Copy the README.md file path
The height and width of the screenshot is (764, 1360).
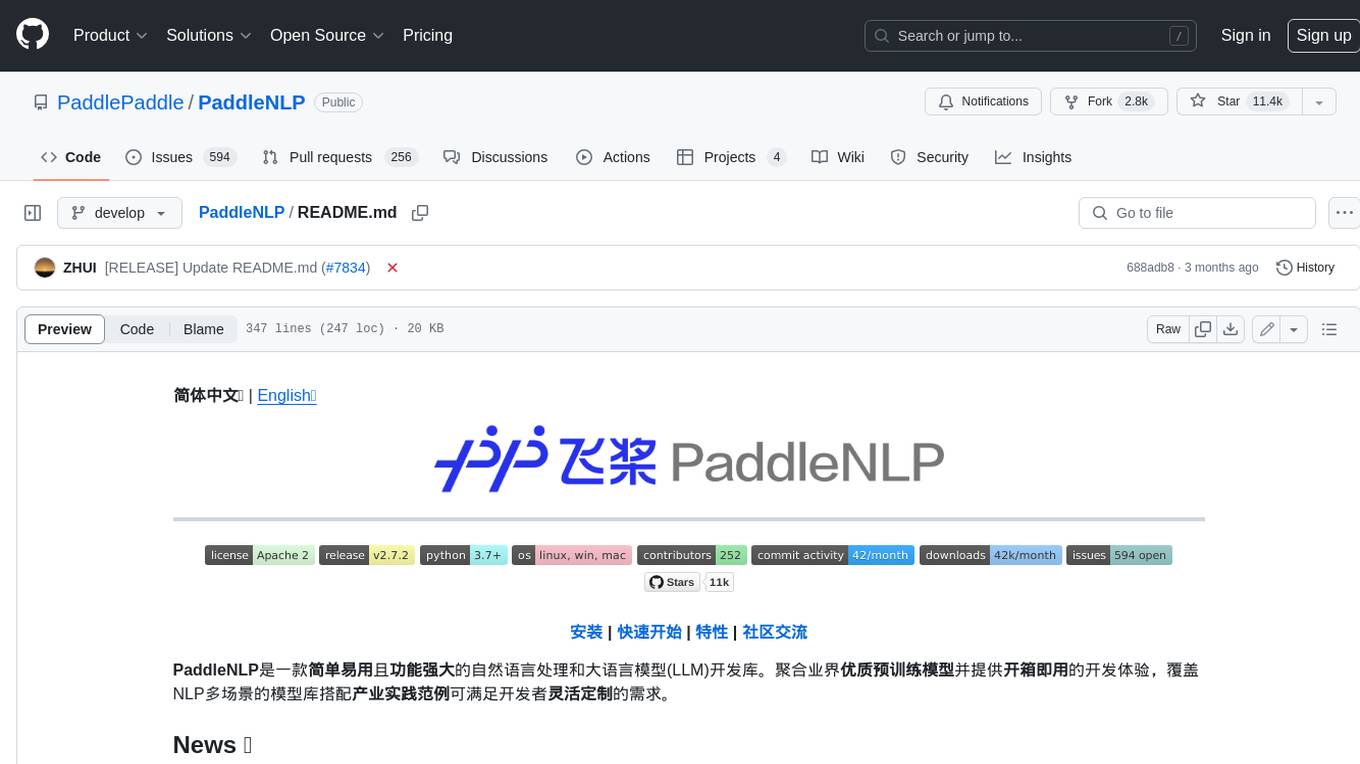tap(420, 213)
